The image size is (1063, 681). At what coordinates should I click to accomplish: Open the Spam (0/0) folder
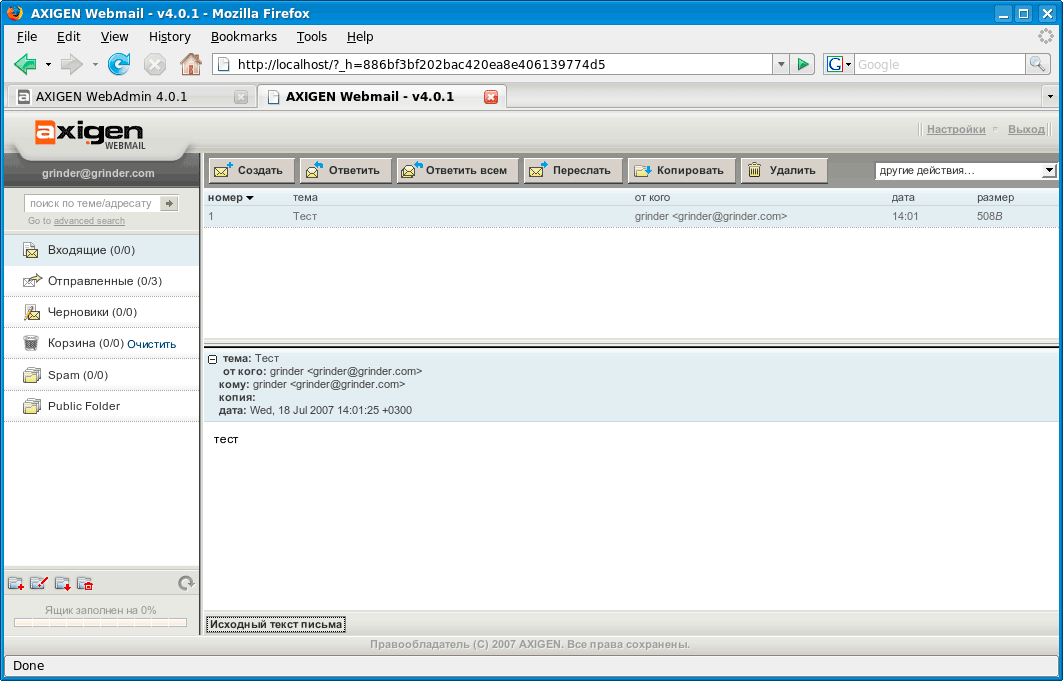(101, 375)
